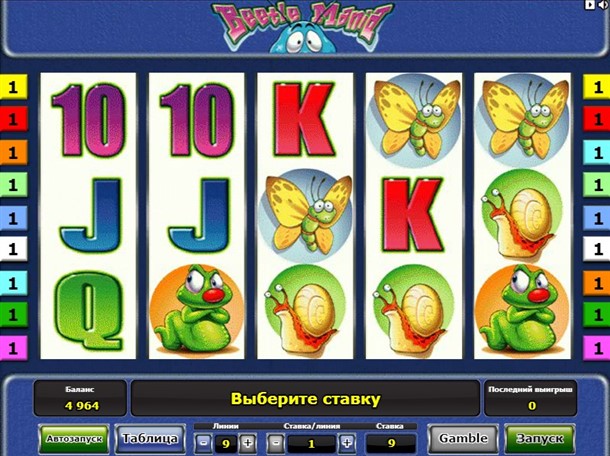This screenshot has width=610, height=456.
Task: Increase the Ставка/линия bet per line
Action: point(347,443)
